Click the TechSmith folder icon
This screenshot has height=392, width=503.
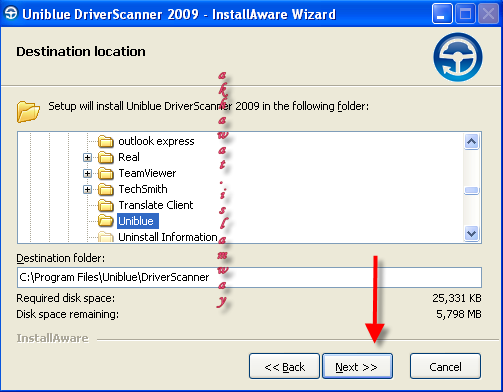[x=106, y=189]
